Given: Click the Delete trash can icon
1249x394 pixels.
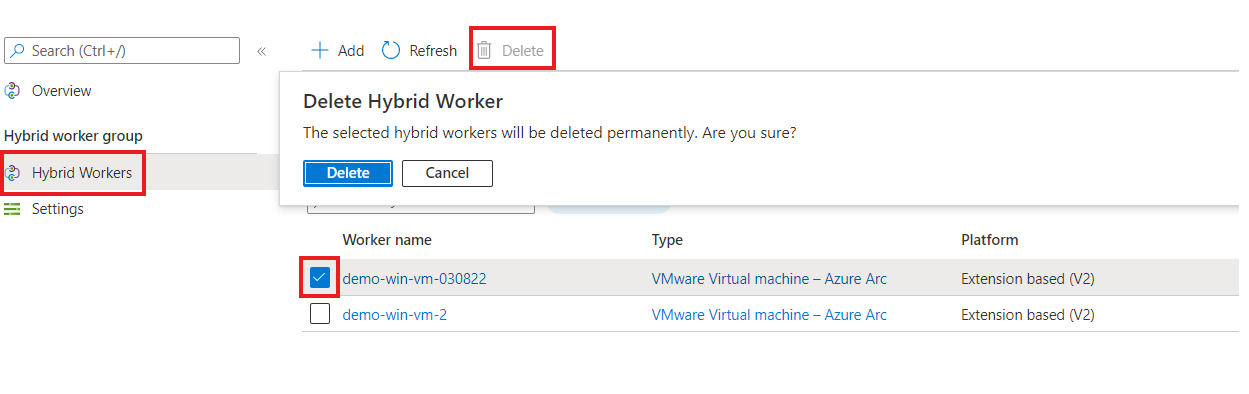Looking at the screenshot, I should point(484,50).
